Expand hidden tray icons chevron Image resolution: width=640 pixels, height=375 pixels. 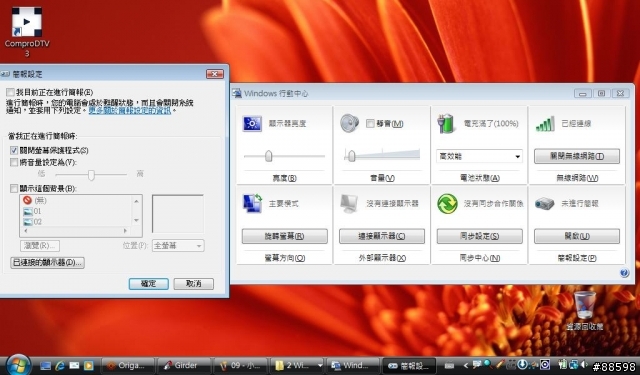click(x=466, y=366)
